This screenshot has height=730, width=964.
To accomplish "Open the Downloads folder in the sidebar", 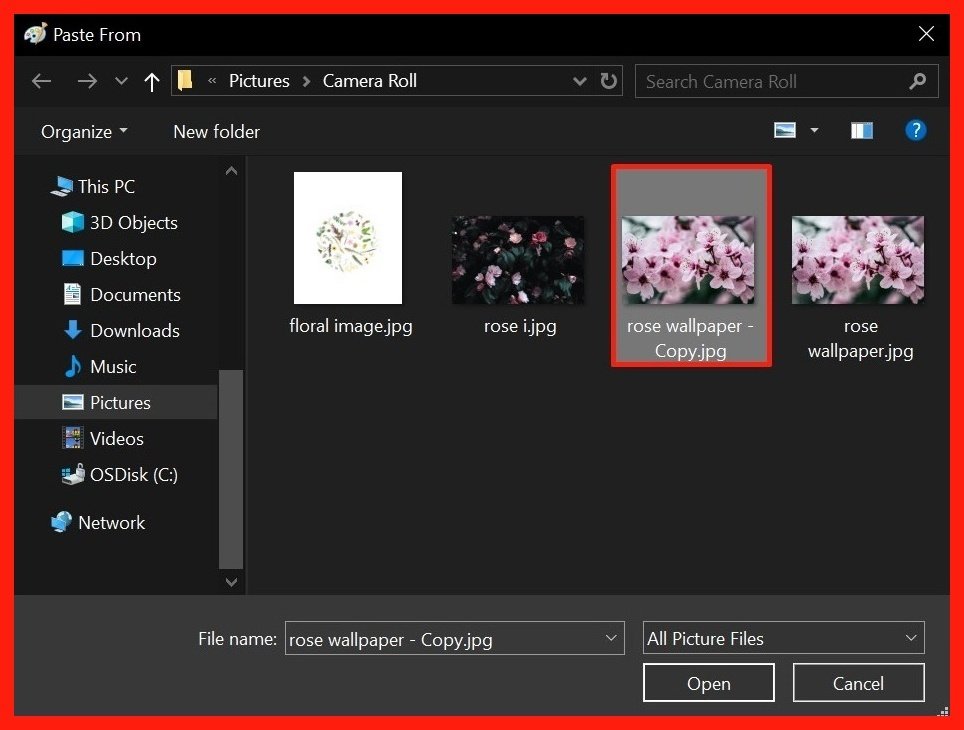I will coord(133,330).
